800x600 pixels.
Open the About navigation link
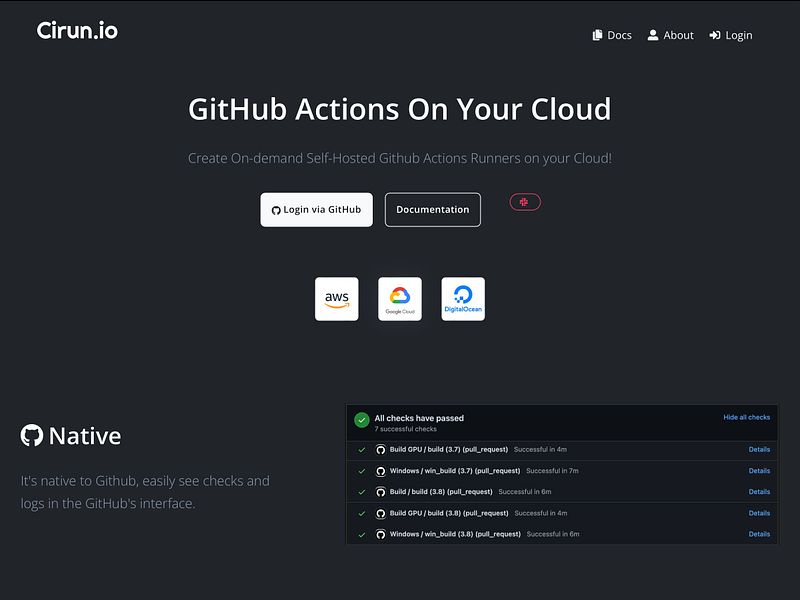[x=670, y=35]
